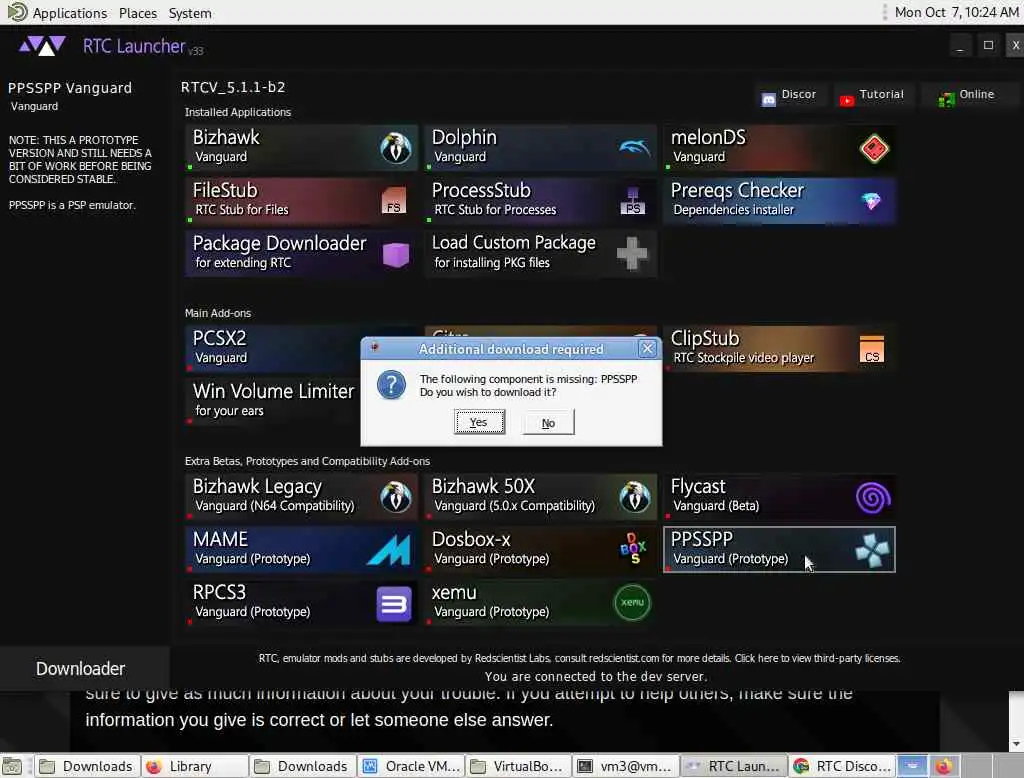Open the Discord button label
The image size is (1024, 778).
(x=798, y=94)
